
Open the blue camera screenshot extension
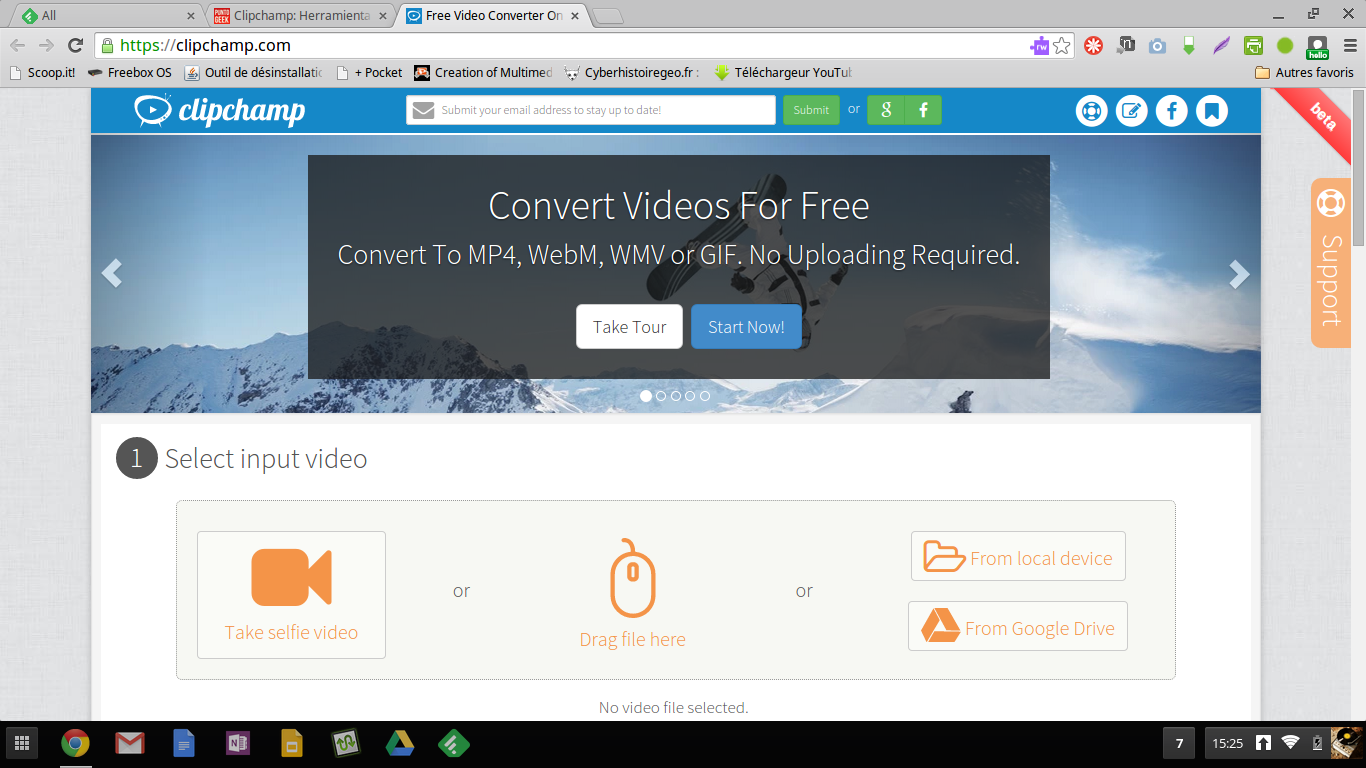pos(1157,45)
